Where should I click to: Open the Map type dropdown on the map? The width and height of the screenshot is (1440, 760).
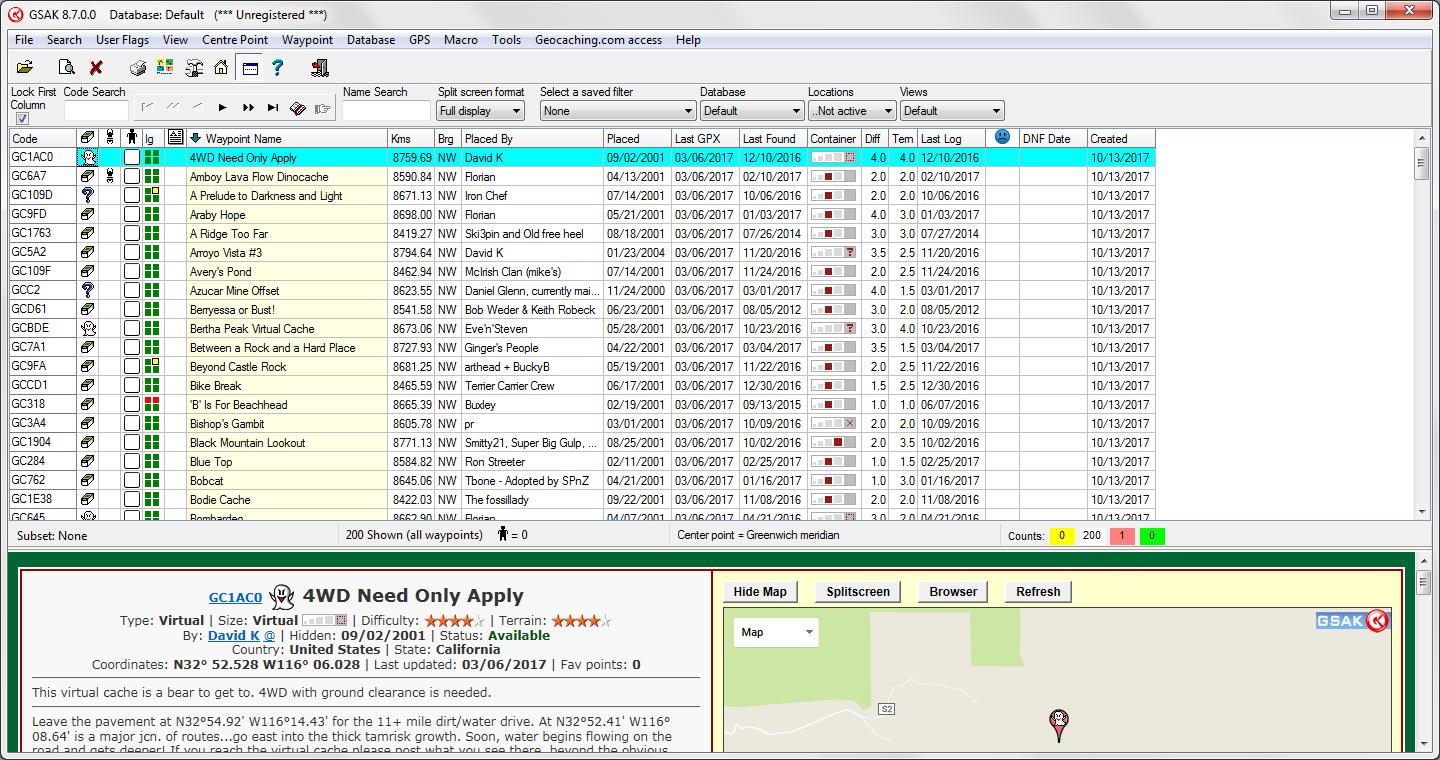[776, 632]
